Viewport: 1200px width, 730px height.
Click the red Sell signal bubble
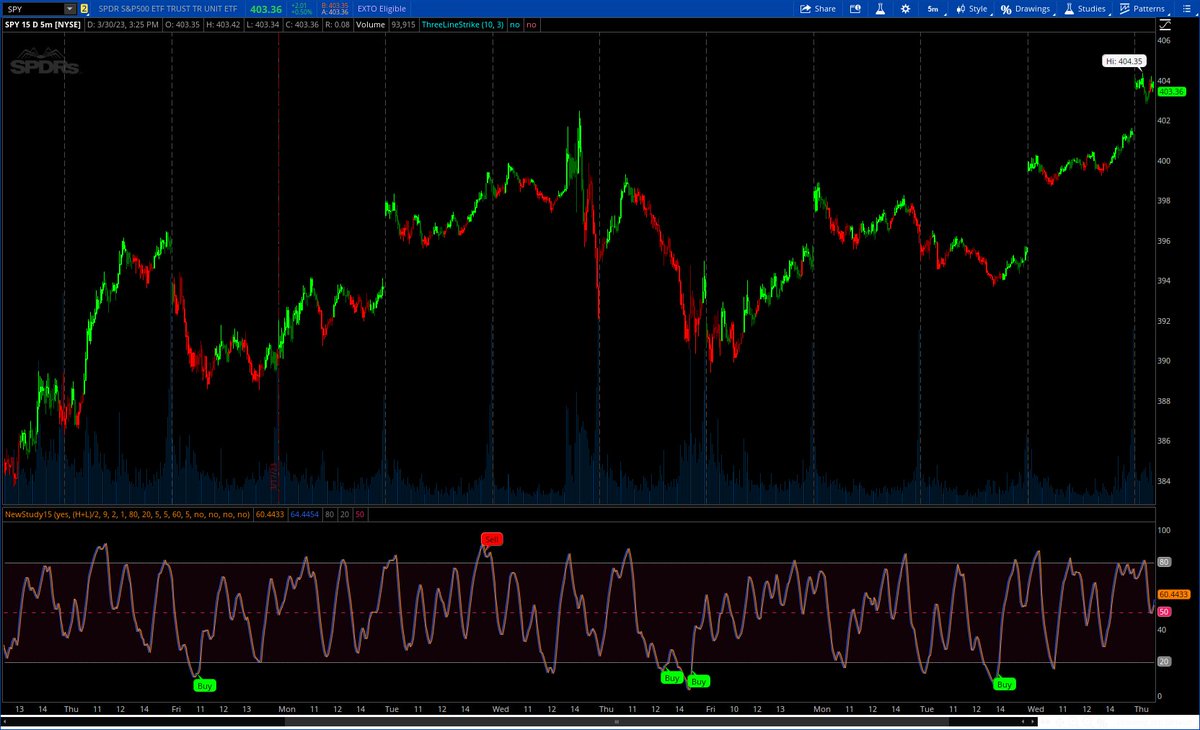point(490,539)
